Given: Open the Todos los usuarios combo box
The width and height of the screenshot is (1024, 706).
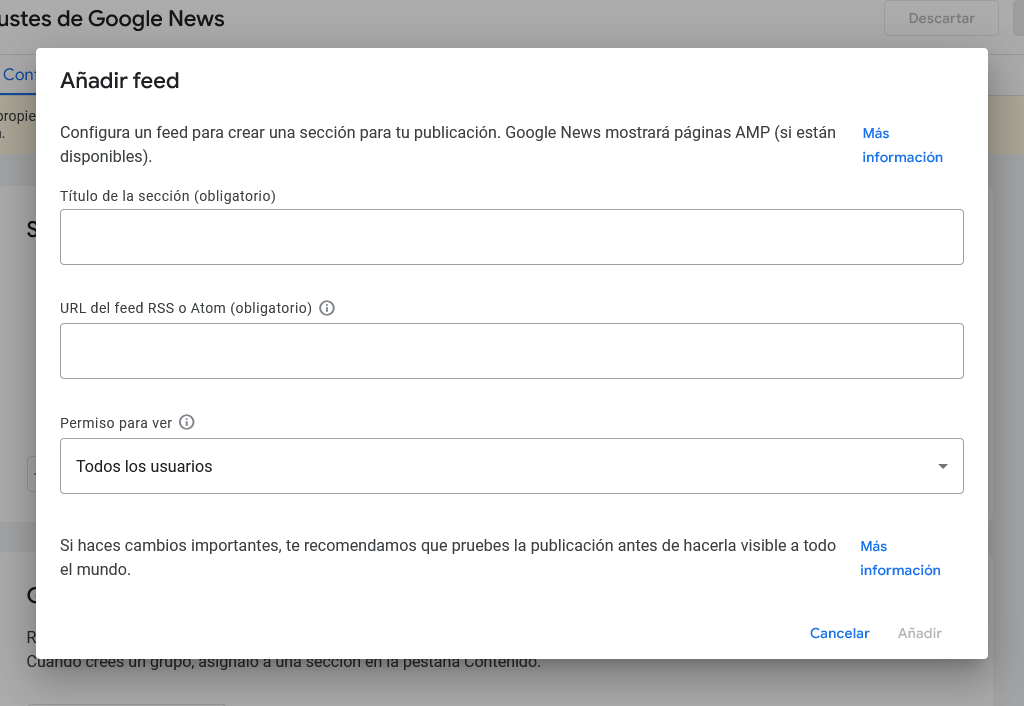Looking at the screenshot, I should pos(500,466).
